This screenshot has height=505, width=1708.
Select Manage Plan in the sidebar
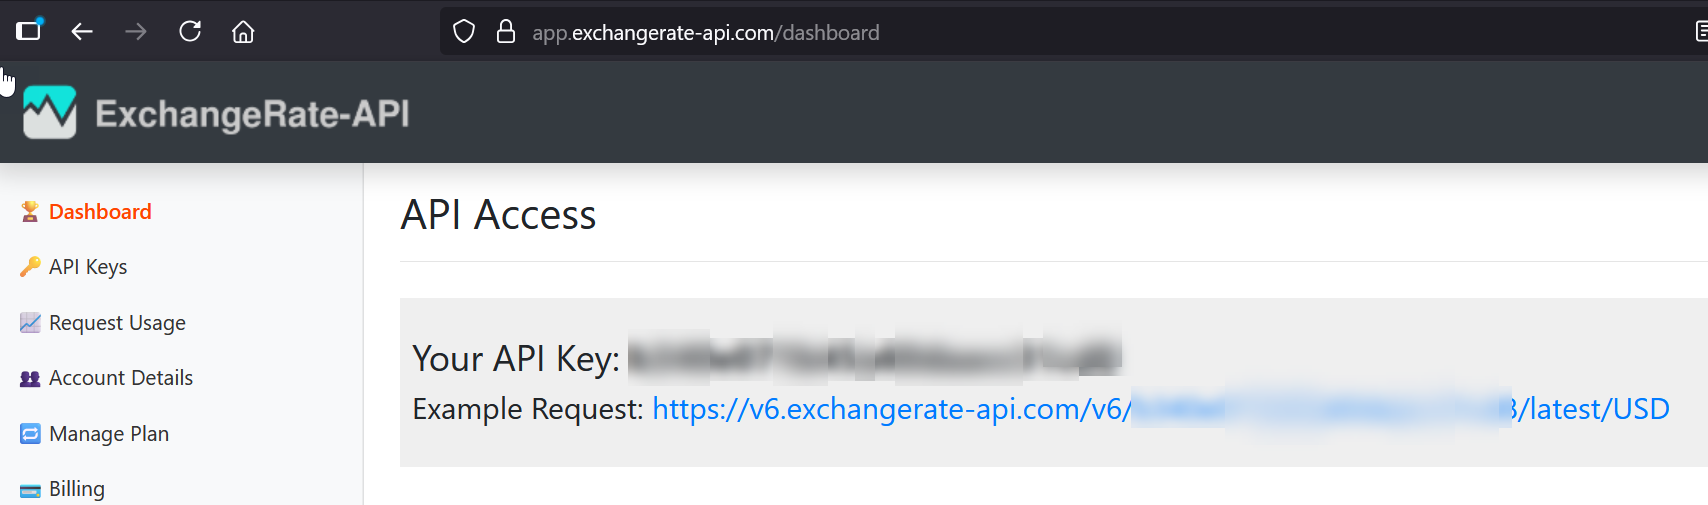[109, 434]
